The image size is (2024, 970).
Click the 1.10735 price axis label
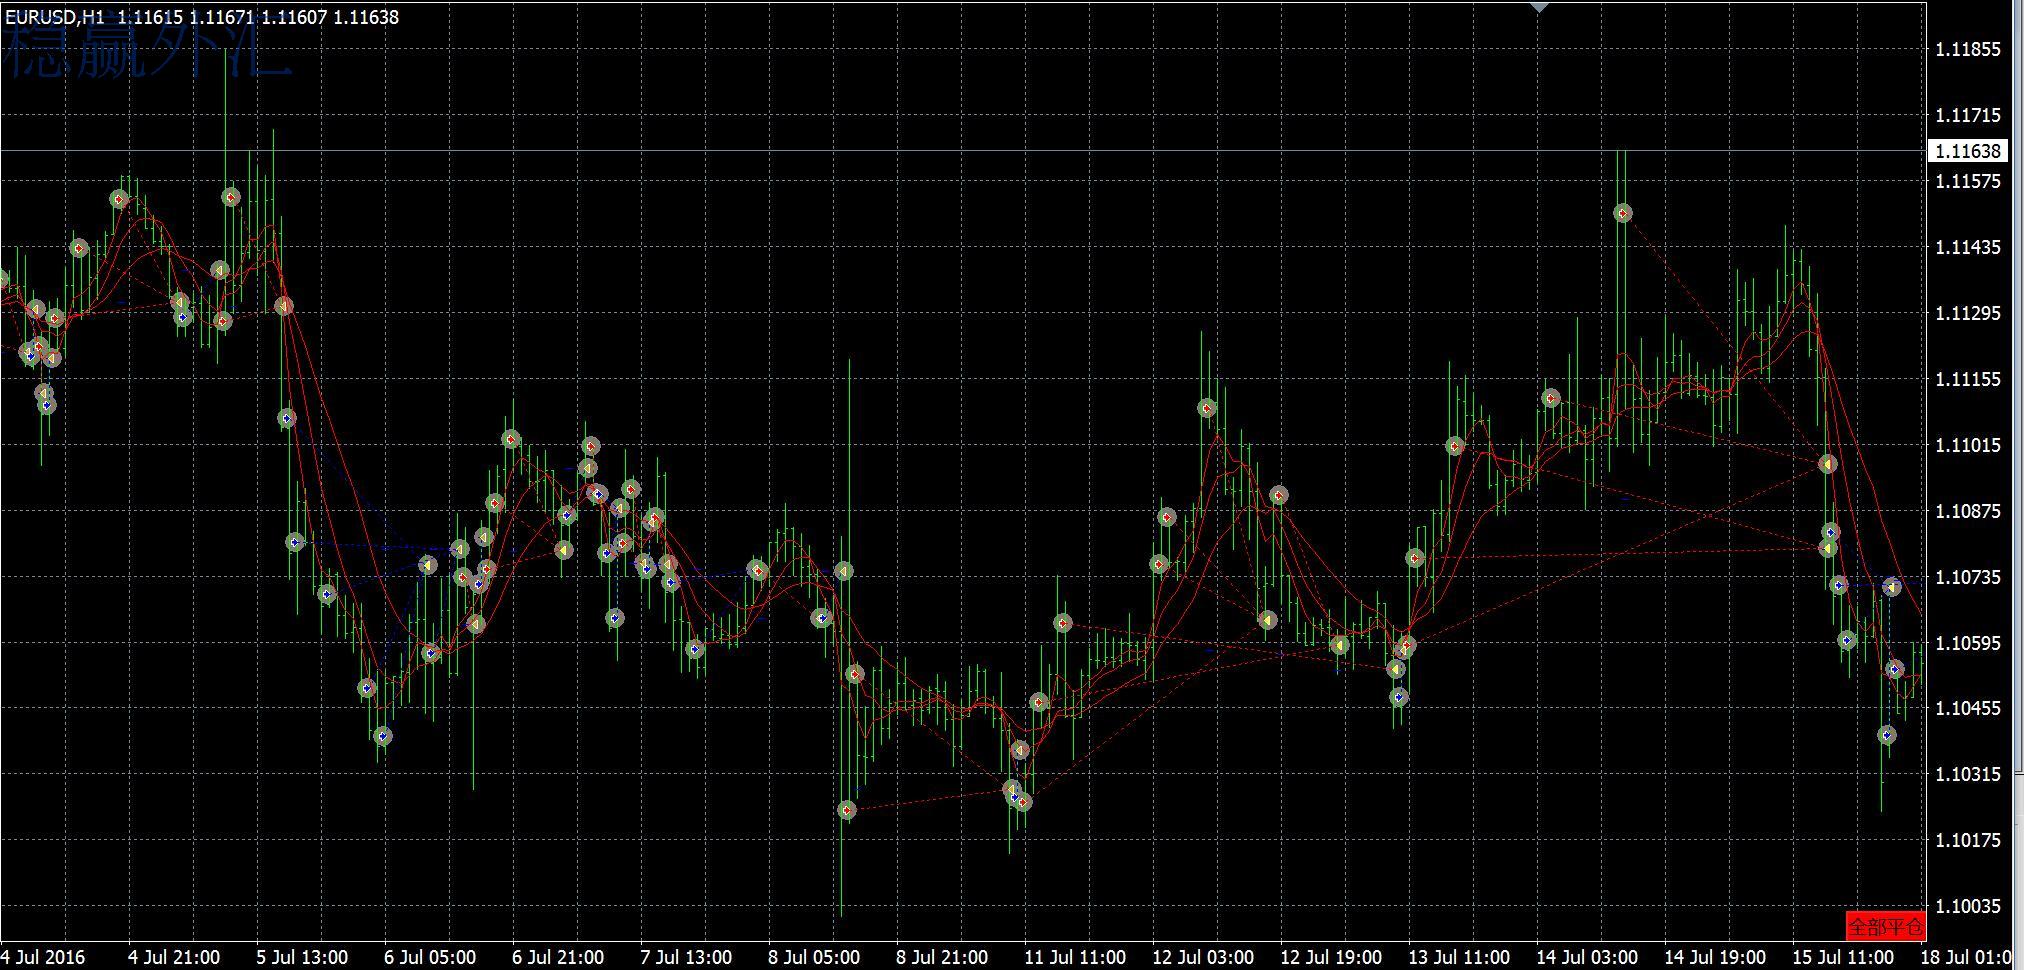coord(1968,577)
